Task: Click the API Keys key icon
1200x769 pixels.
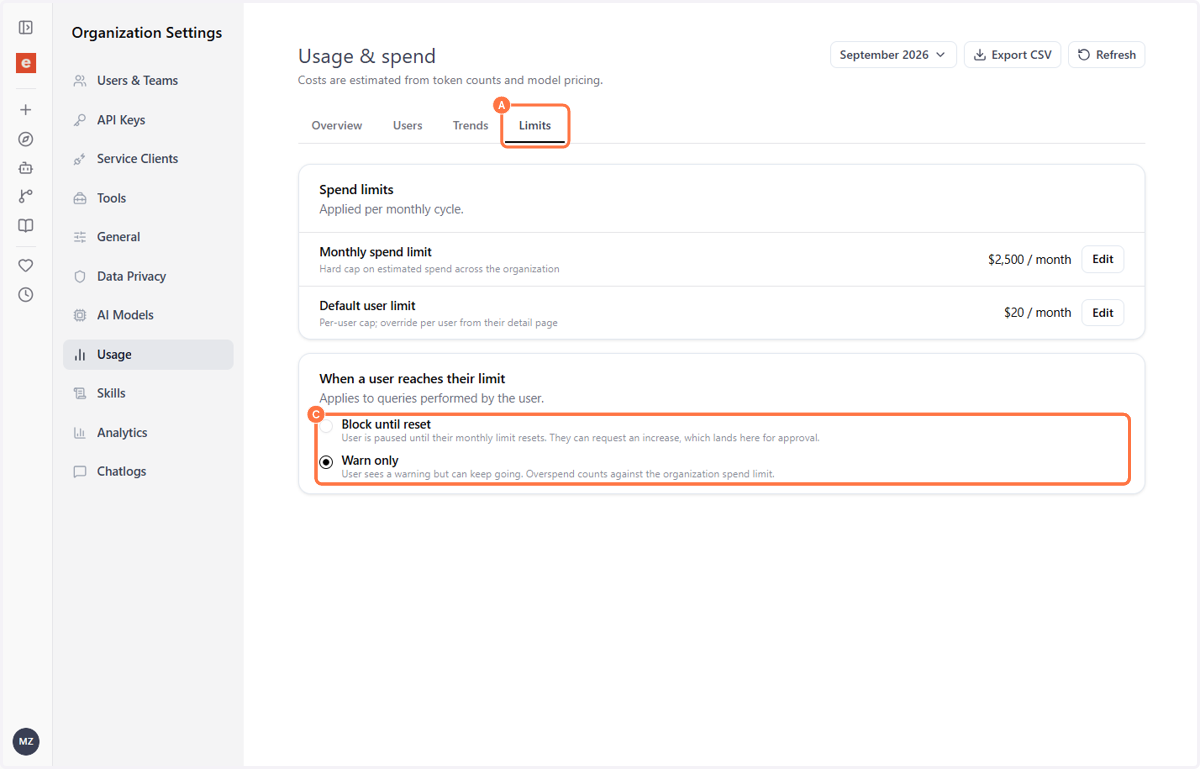Action: click(x=80, y=120)
